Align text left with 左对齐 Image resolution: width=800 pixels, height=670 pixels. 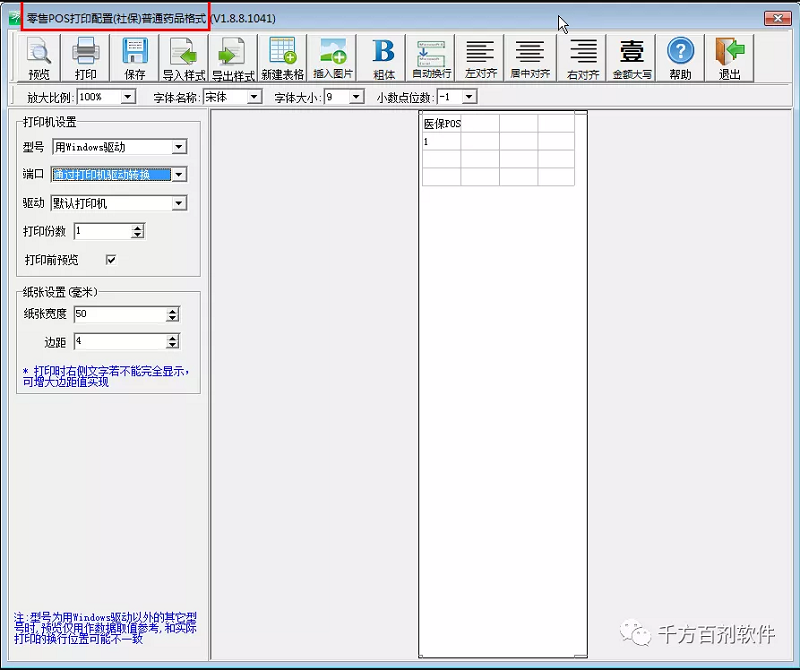[x=480, y=58]
